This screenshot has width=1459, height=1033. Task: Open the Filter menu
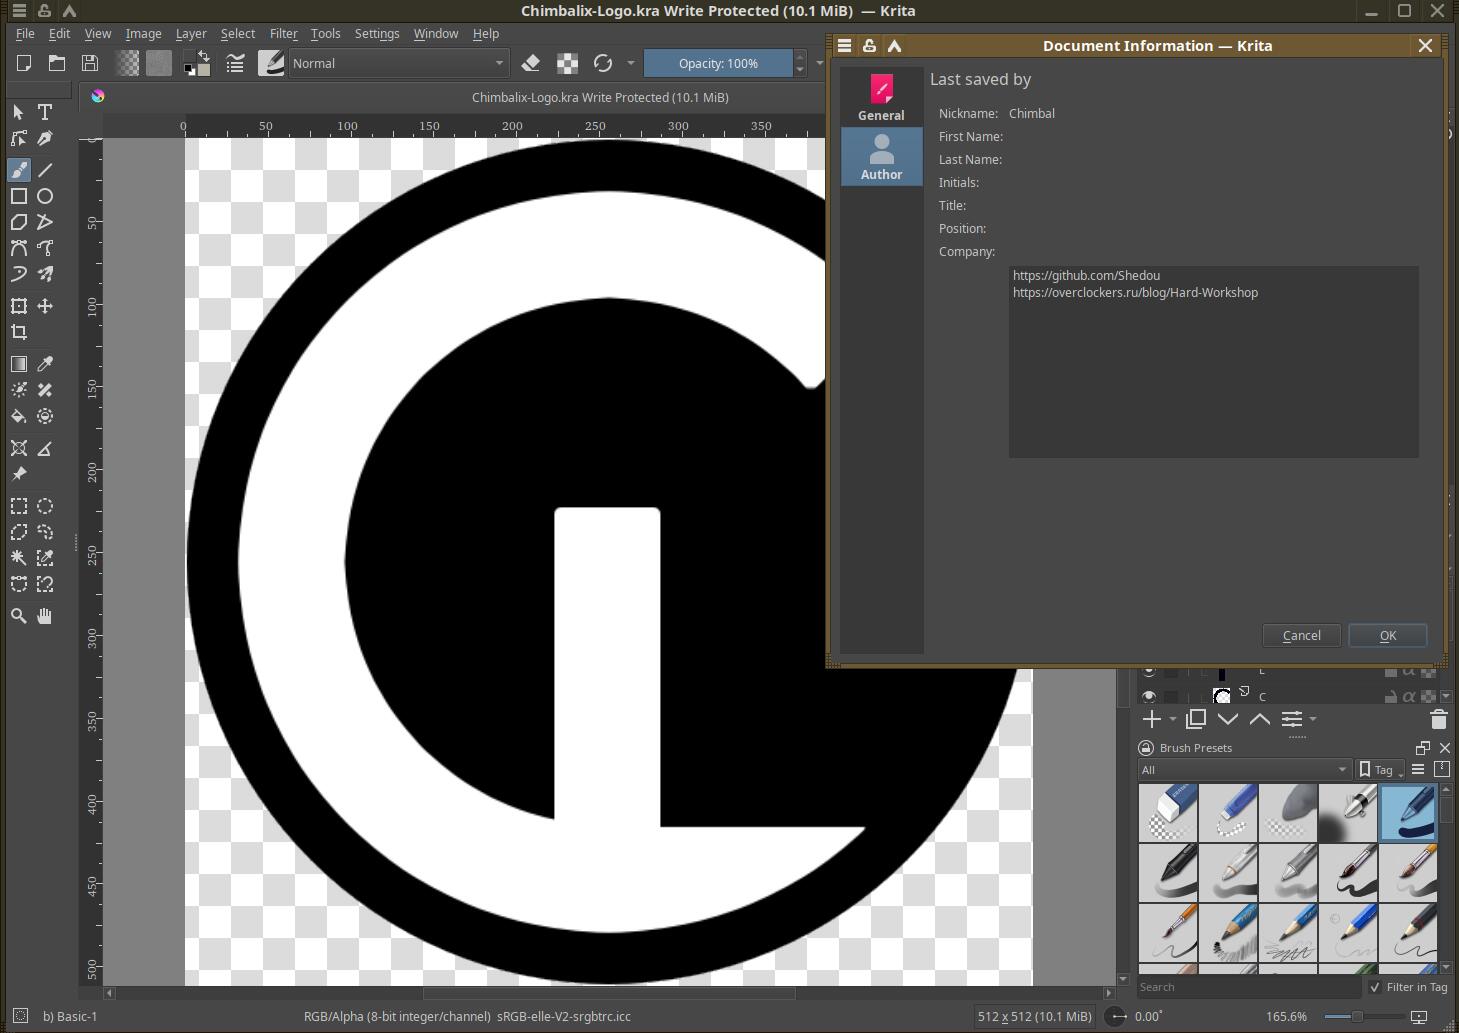tap(283, 33)
